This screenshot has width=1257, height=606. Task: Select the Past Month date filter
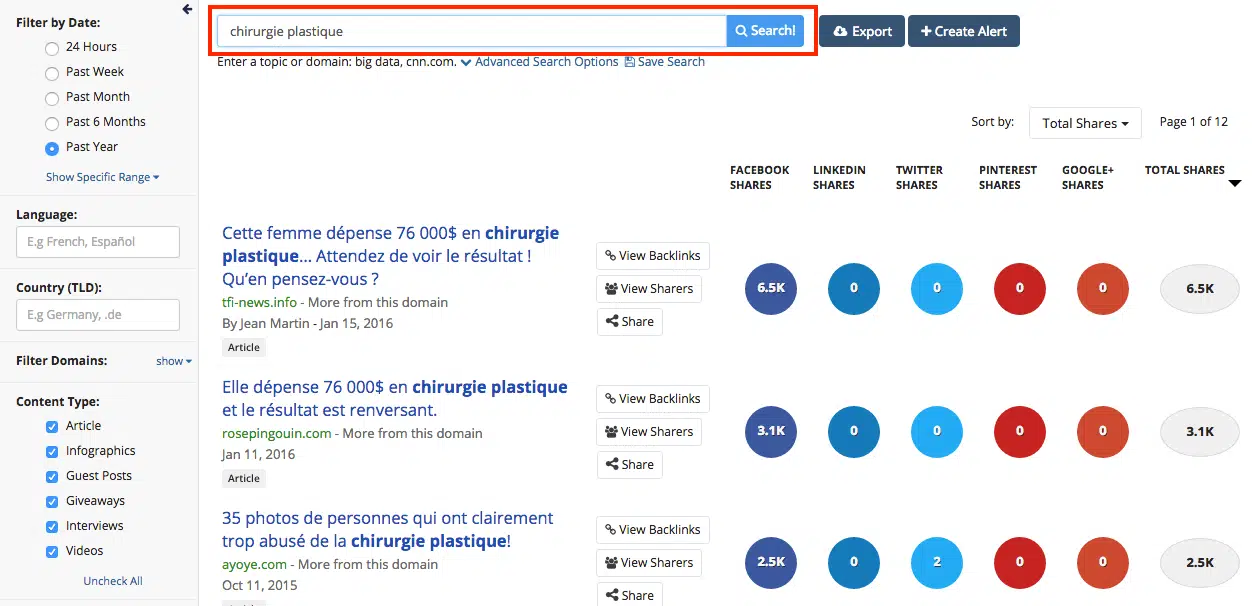[x=52, y=98]
